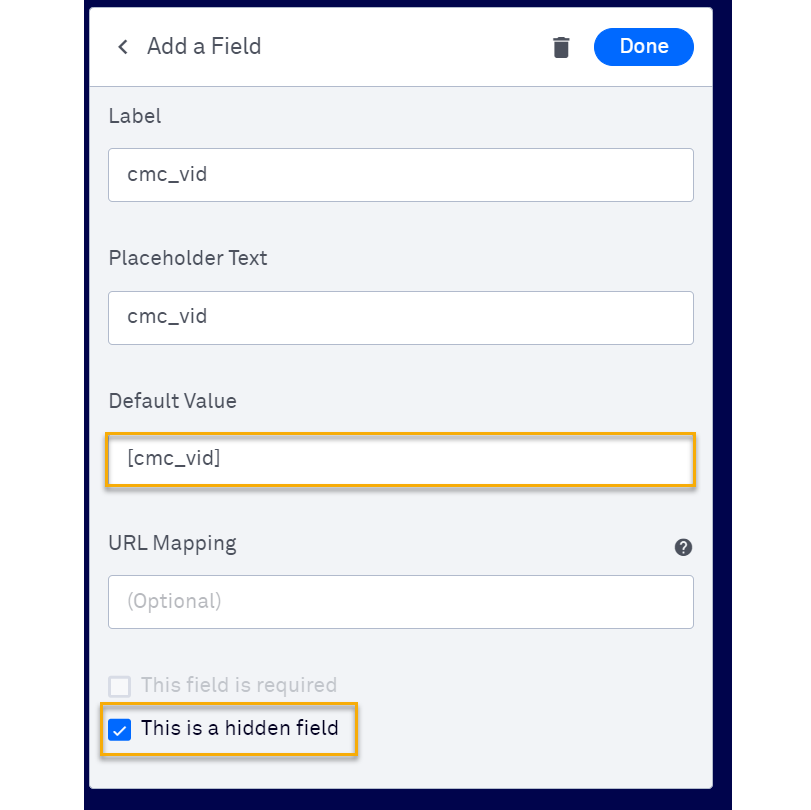Click the empty URL Mapping (Optional) input
This screenshot has width=811, height=810.
click(400, 602)
